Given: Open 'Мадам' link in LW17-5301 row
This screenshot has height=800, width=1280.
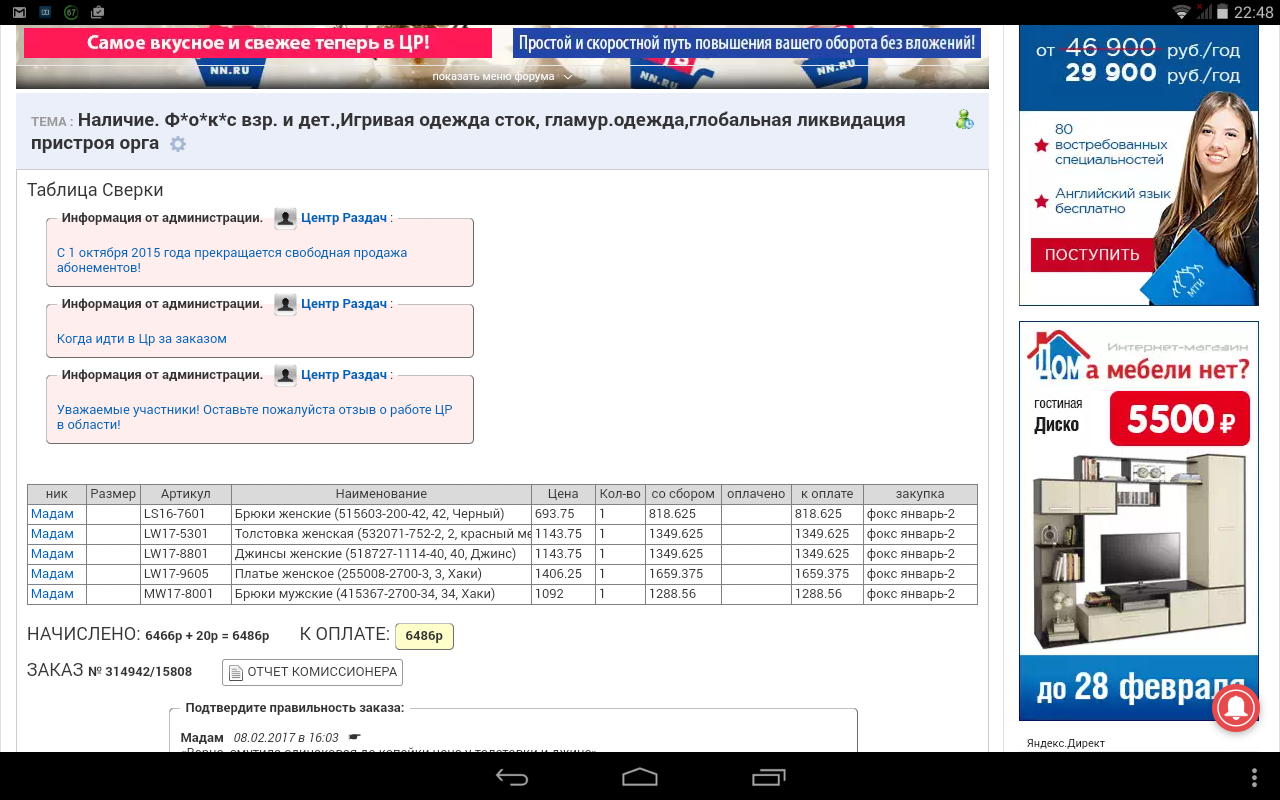Looking at the screenshot, I should (52, 534).
